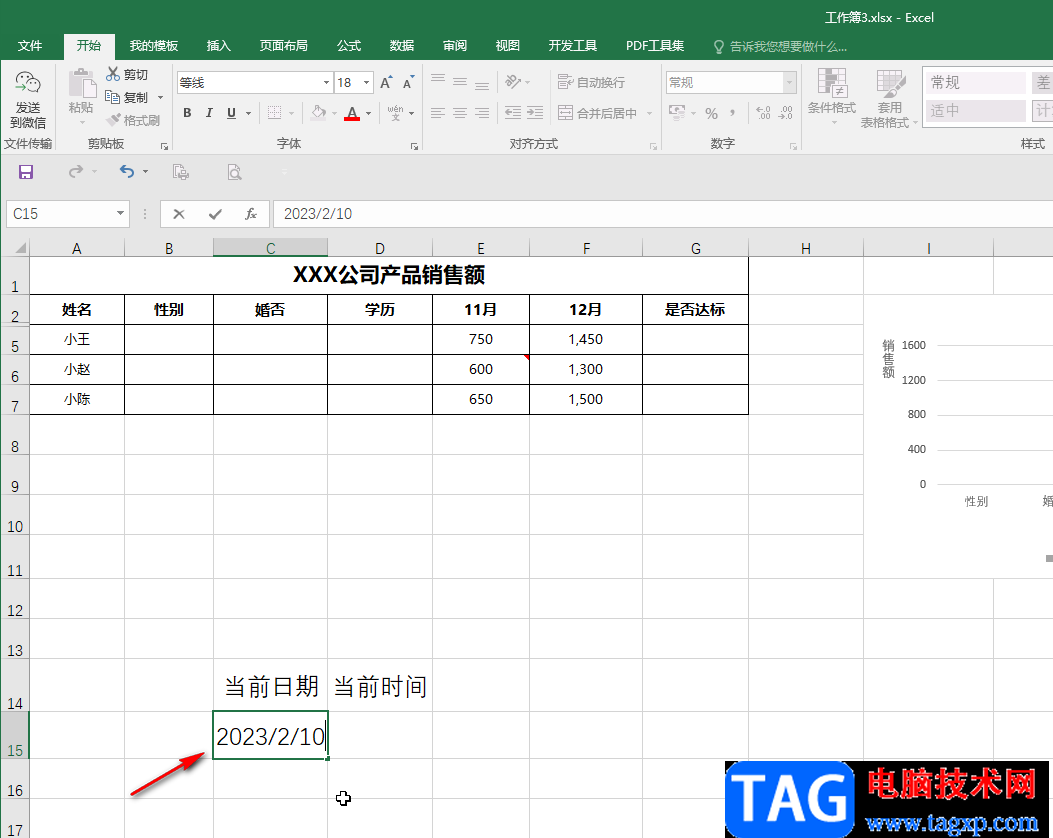Viewport: 1053px width, 838px height.
Task: Switch to the 插入 Insert tab
Action: click(x=218, y=46)
